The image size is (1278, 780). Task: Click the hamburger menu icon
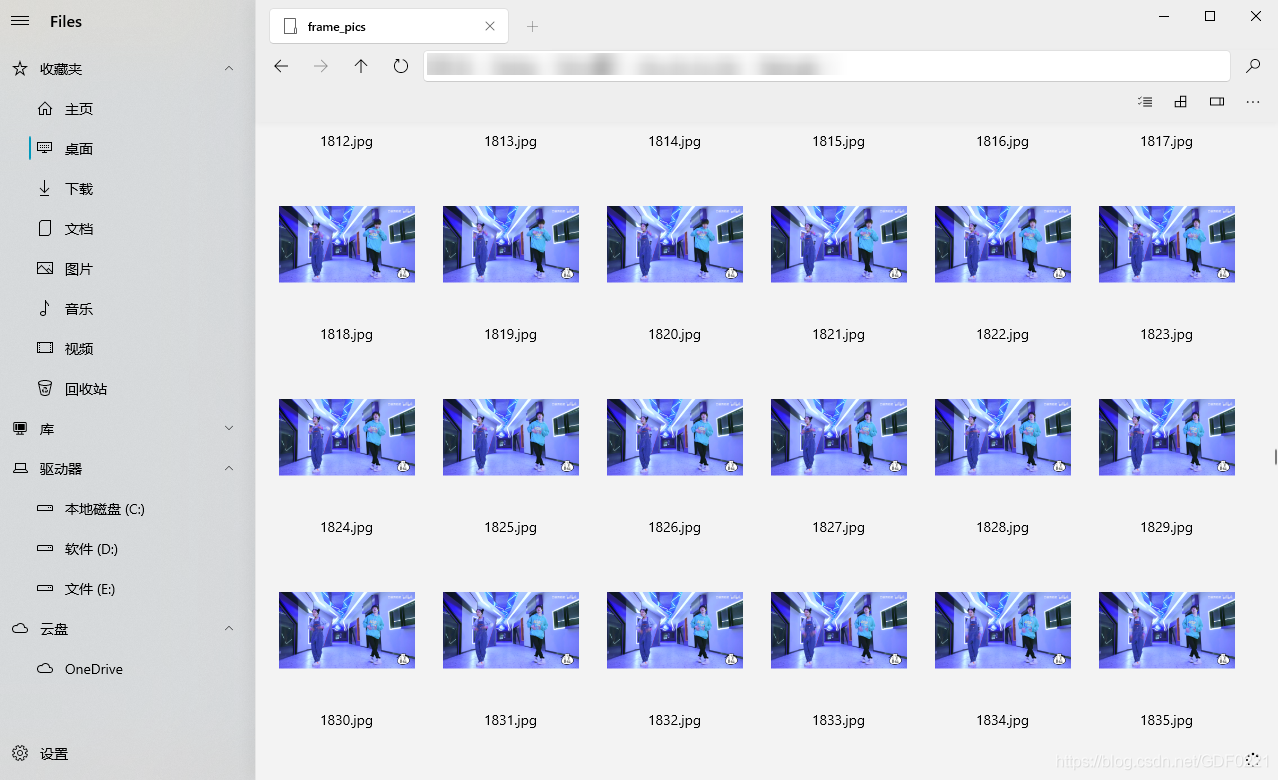click(20, 21)
